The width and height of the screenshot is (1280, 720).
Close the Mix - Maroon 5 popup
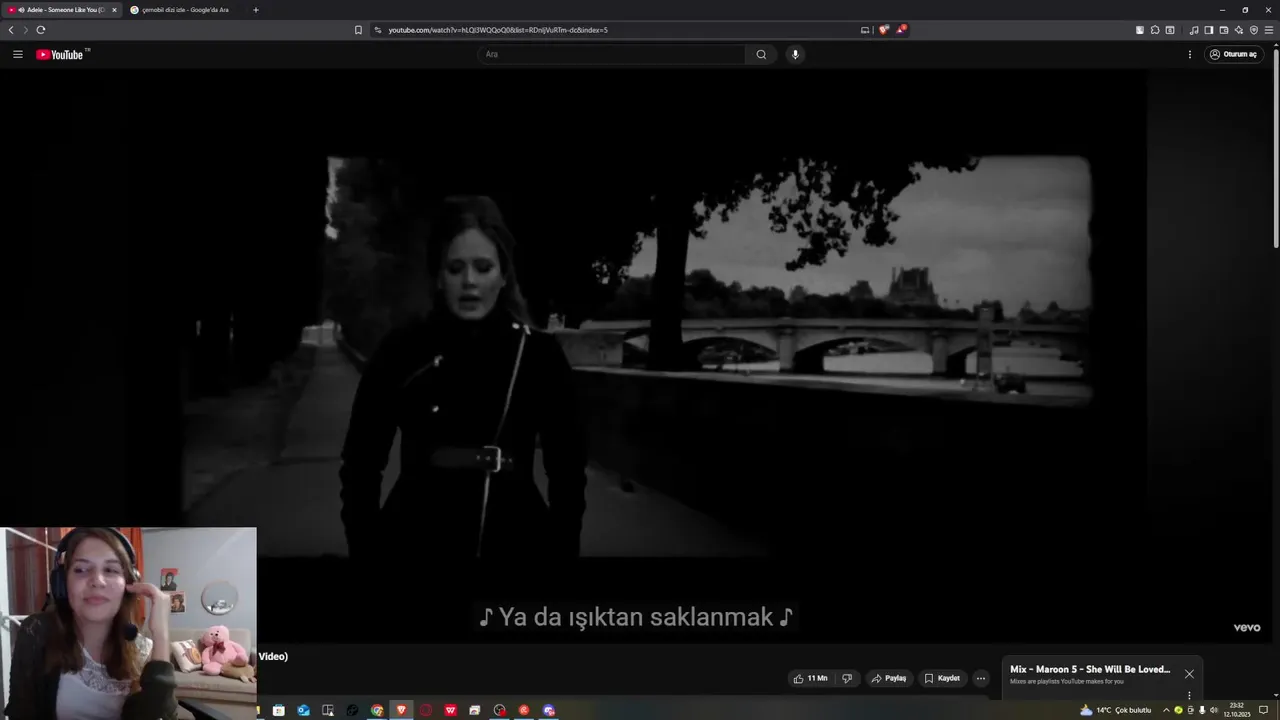1189,674
